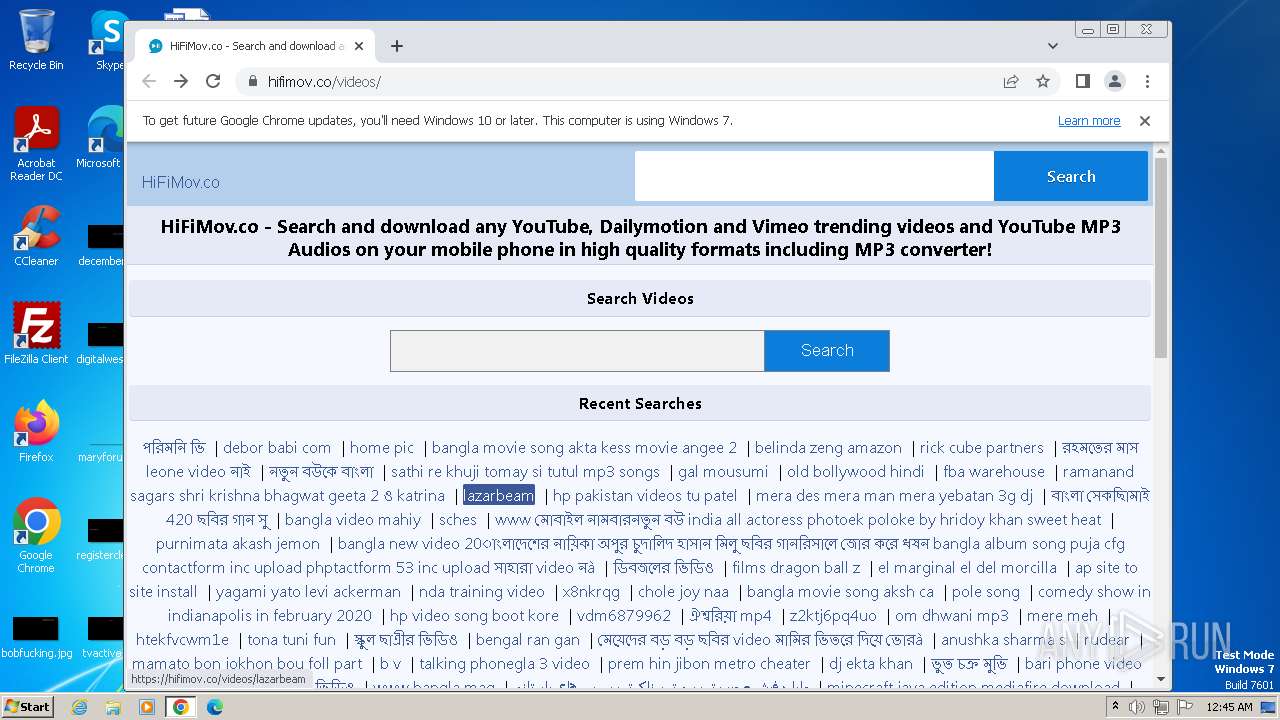Open File Explorer from the taskbar
Viewport: 1280px width, 720px height.
(x=113, y=707)
